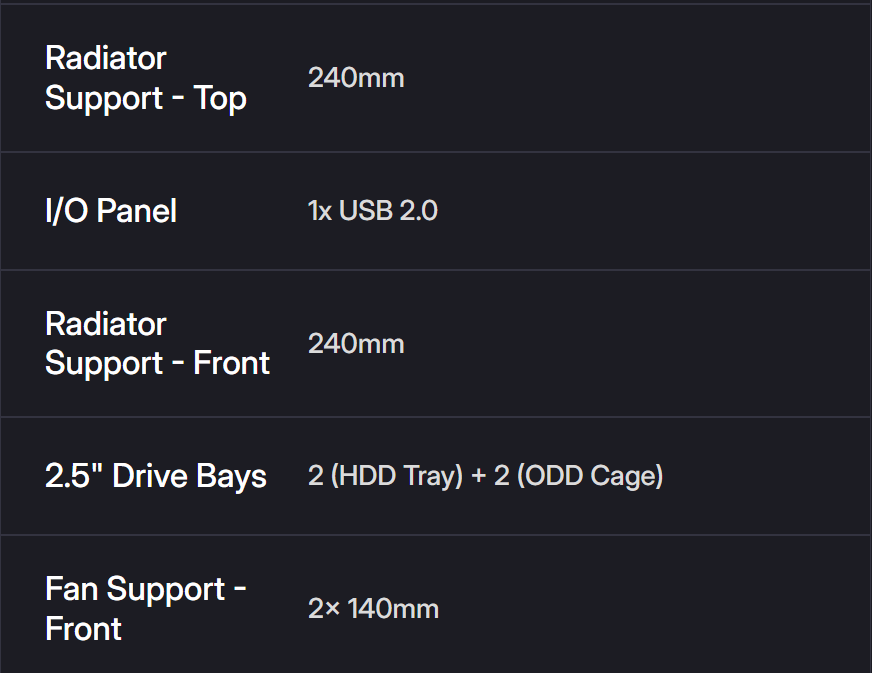Viewport: 872px width, 673px height.
Task: Click the 'Radiator Support - Front' row label
Action: coord(157,343)
